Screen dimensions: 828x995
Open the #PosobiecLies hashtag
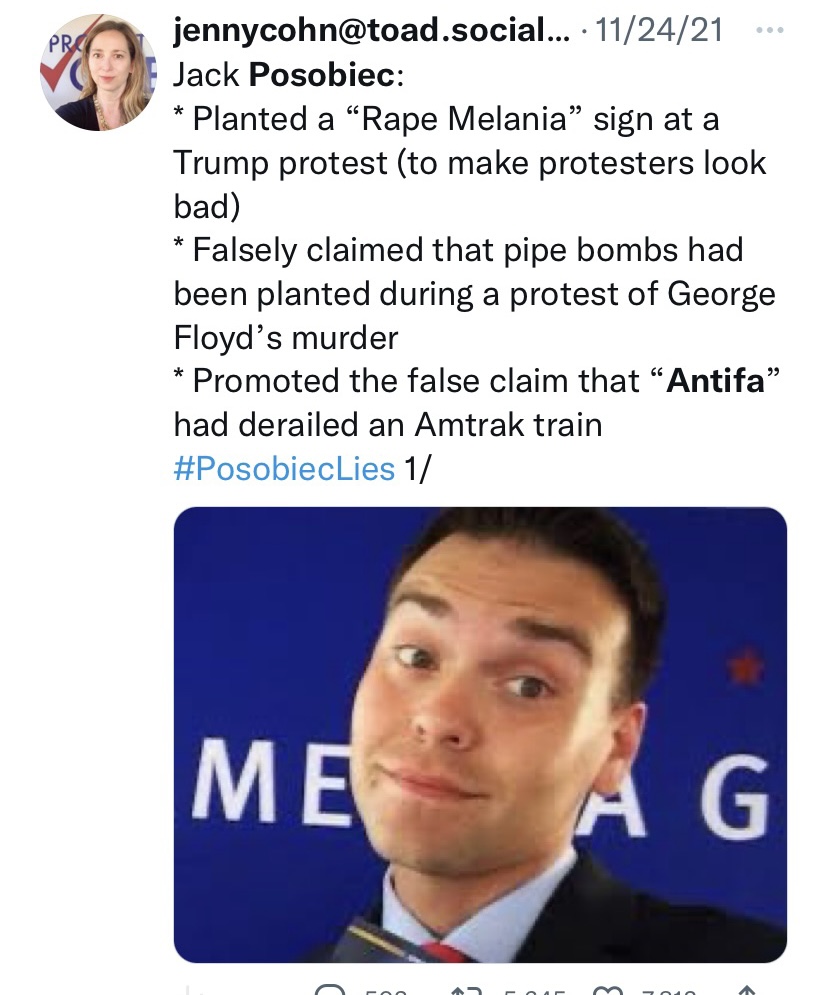tap(284, 468)
